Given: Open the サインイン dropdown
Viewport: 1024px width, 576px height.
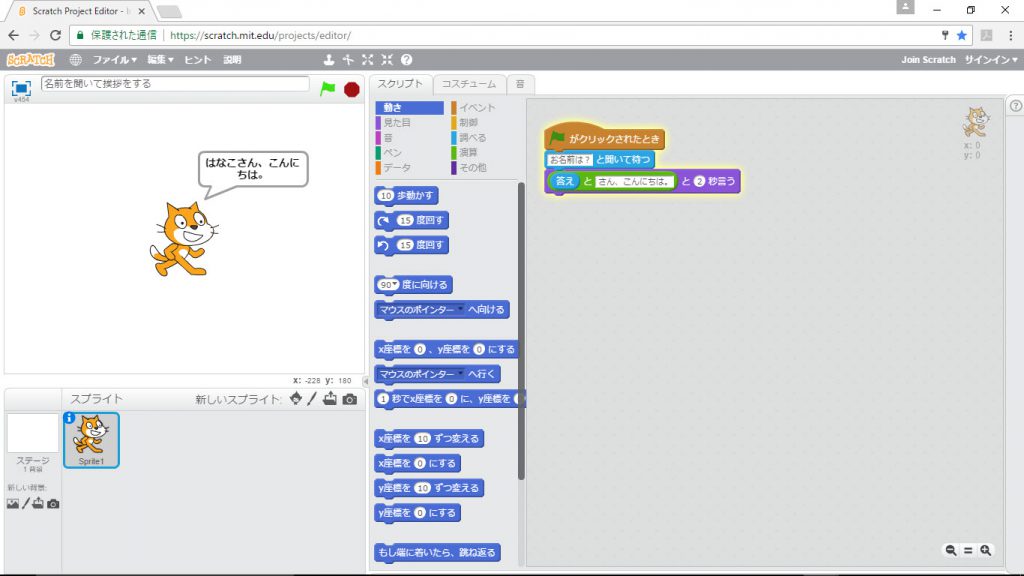Looking at the screenshot, I should click(991, 59).
